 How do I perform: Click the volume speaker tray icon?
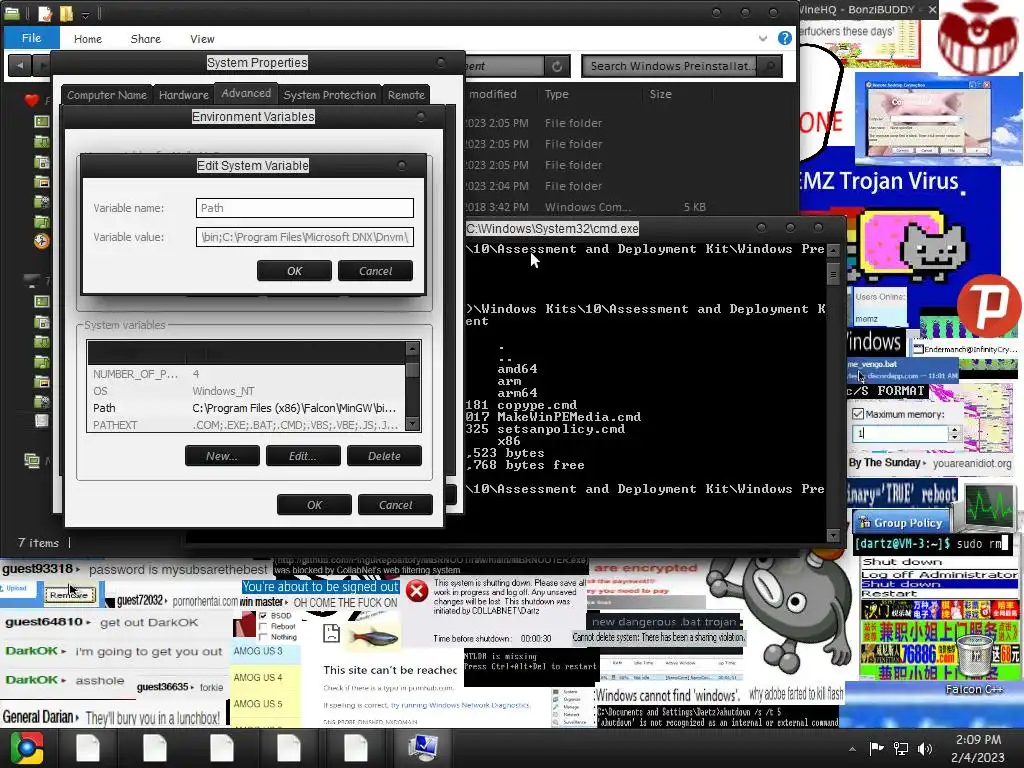coord(925,749)
